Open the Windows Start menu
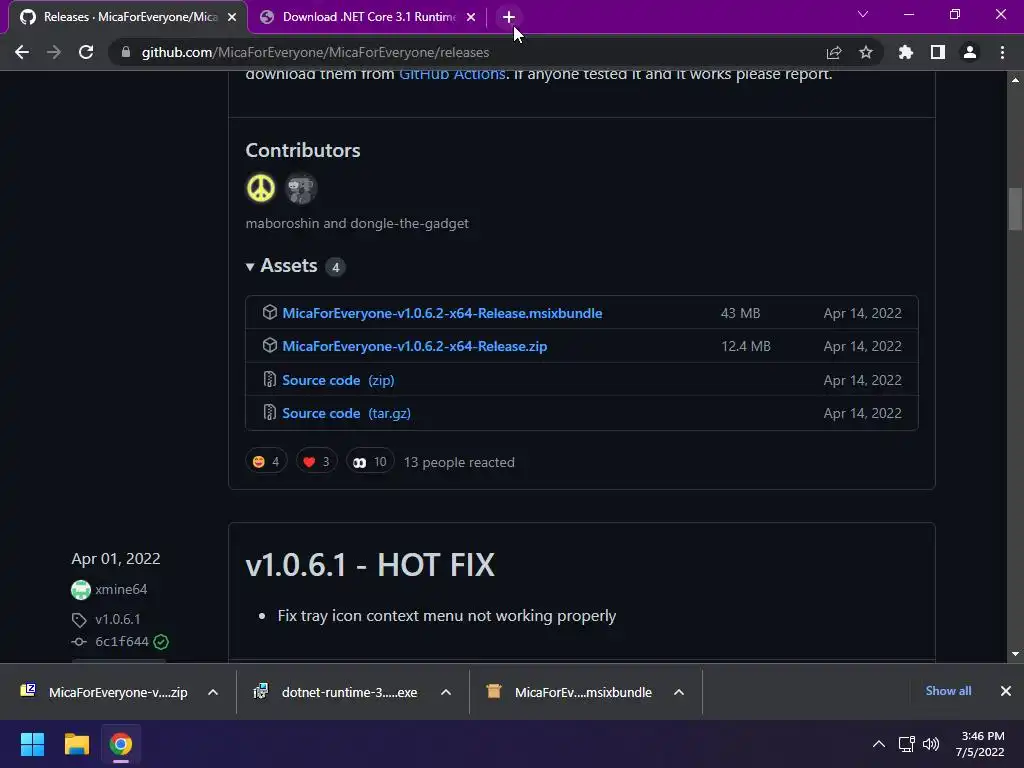Image resolution: width=1024 pixels, height=768 pixels. click(32, 744)
